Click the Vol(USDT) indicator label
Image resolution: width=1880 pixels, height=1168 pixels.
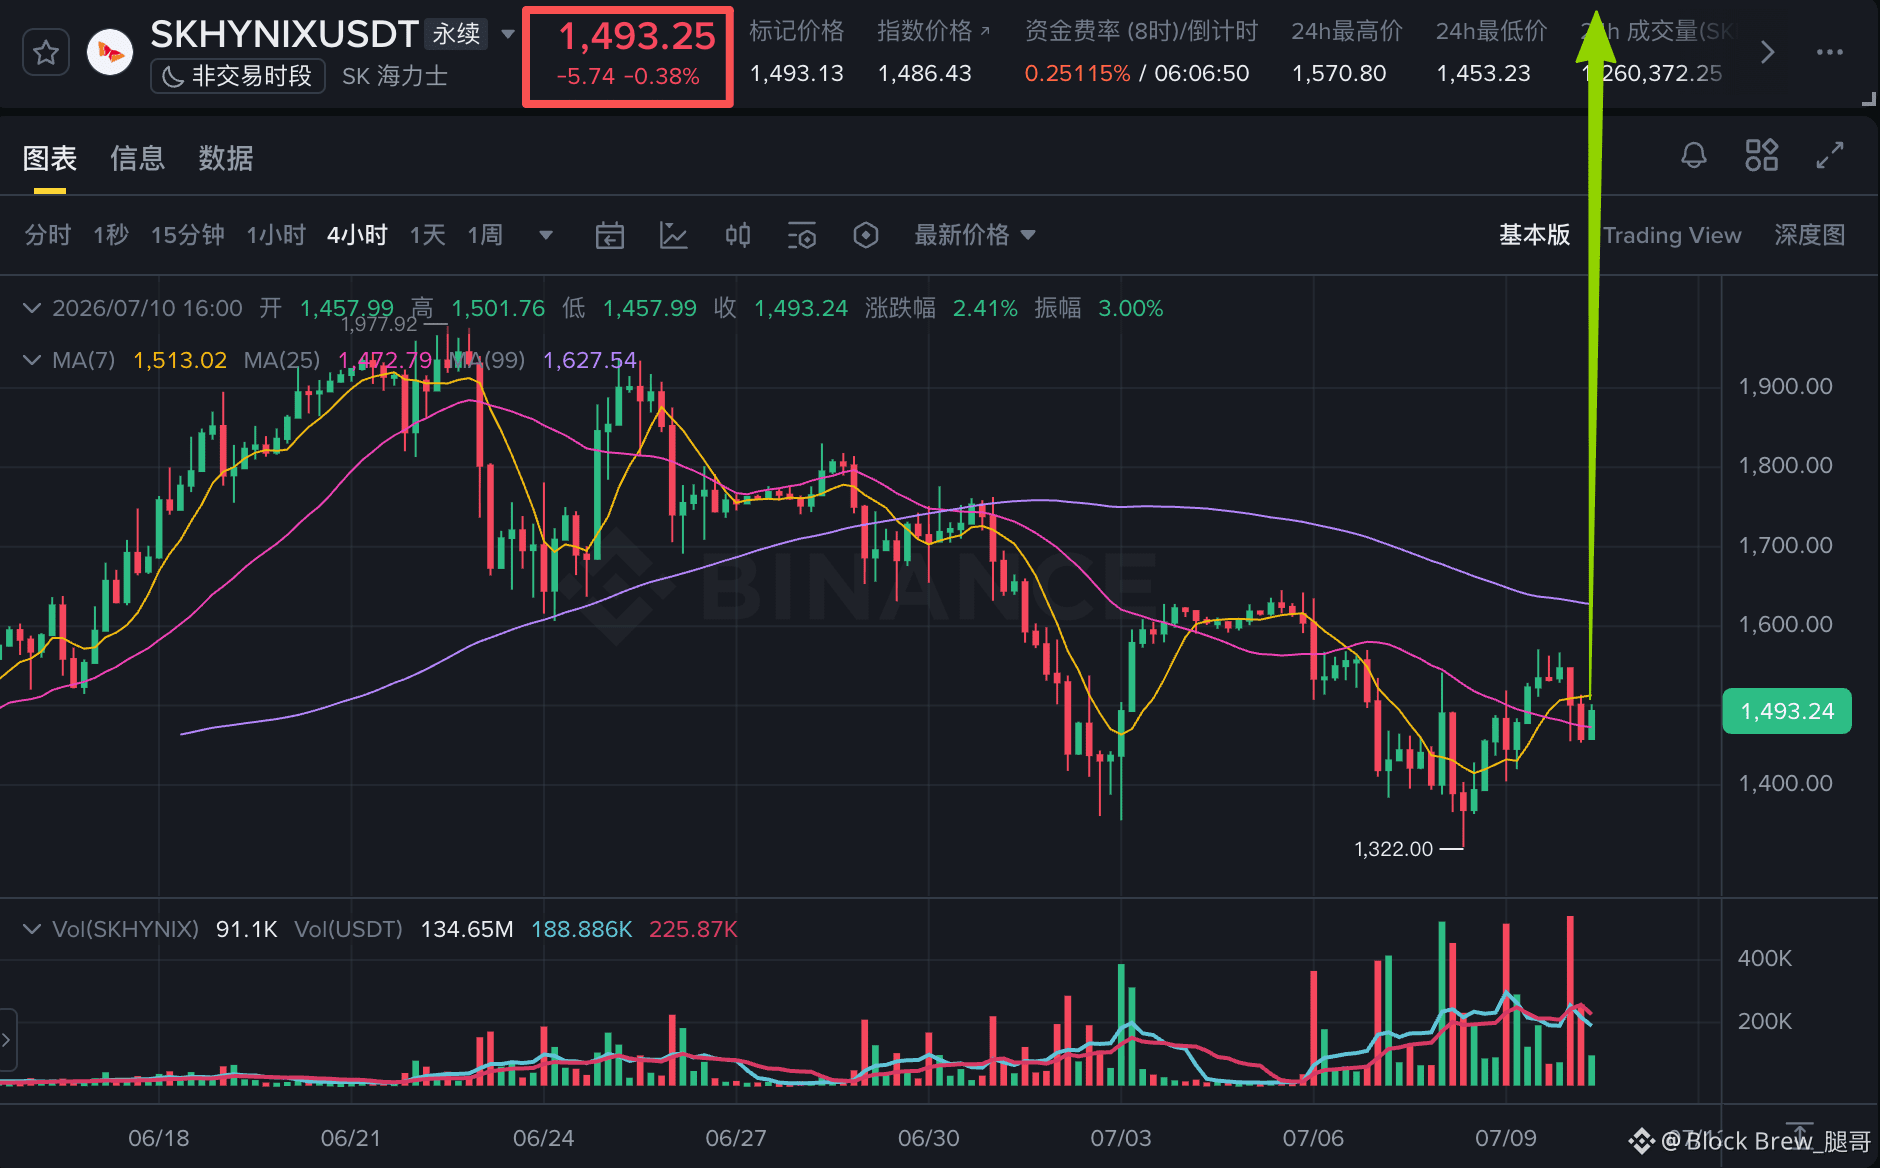tap(349, 929)
